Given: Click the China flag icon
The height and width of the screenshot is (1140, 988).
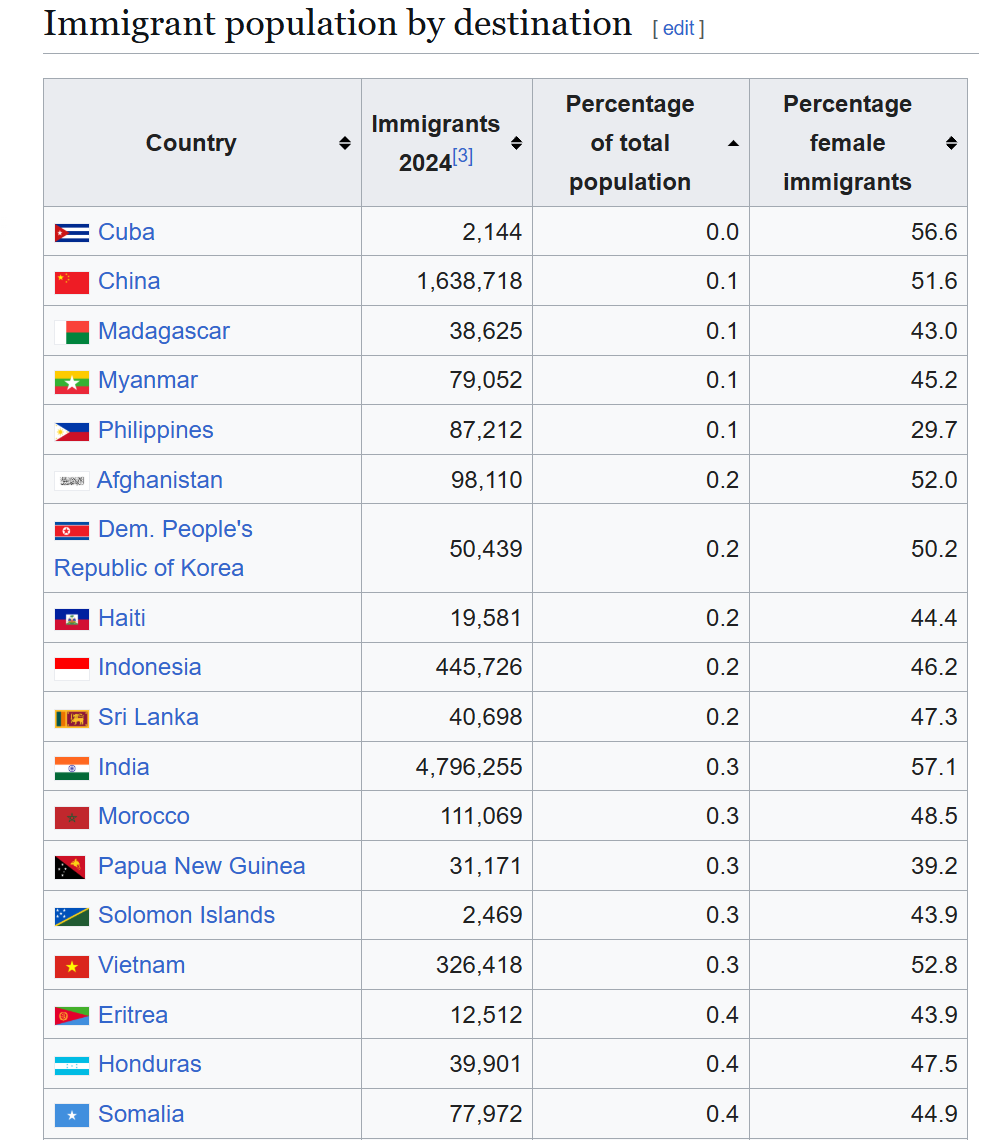Looking at the screenshot, I should pos(72,282).
